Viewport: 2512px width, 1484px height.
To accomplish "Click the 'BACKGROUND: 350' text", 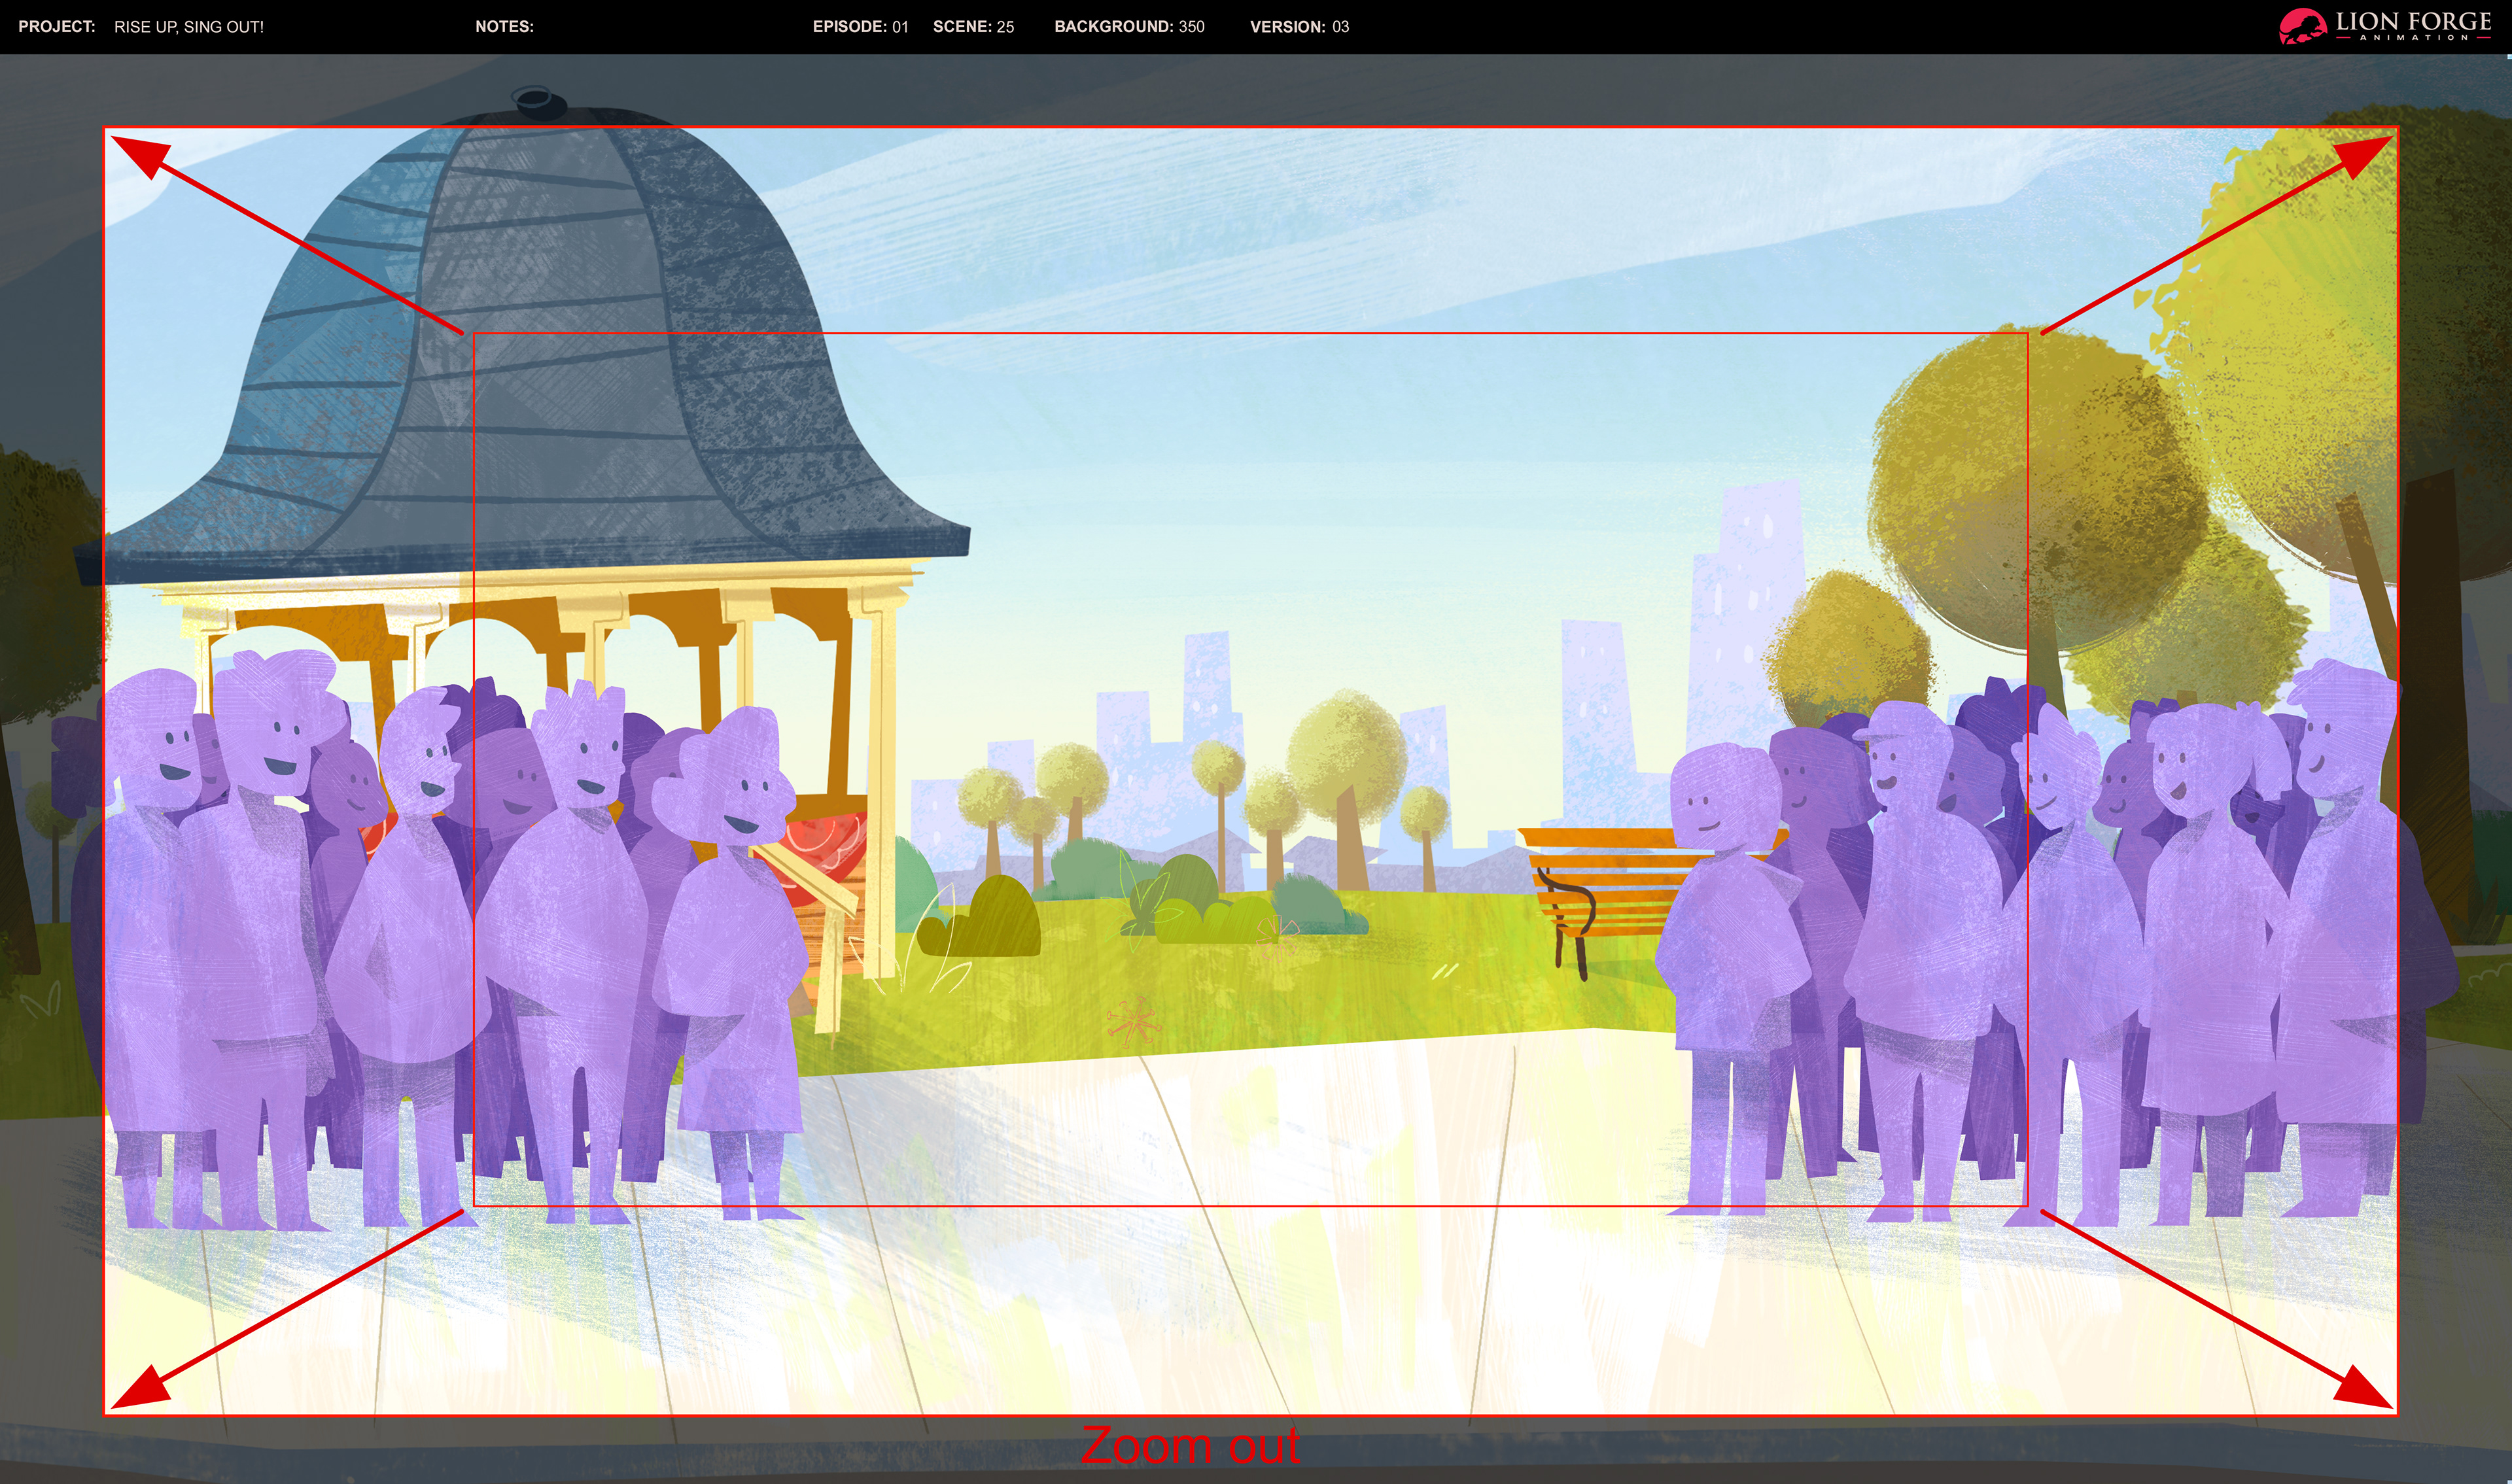I will coord(1129,27).
